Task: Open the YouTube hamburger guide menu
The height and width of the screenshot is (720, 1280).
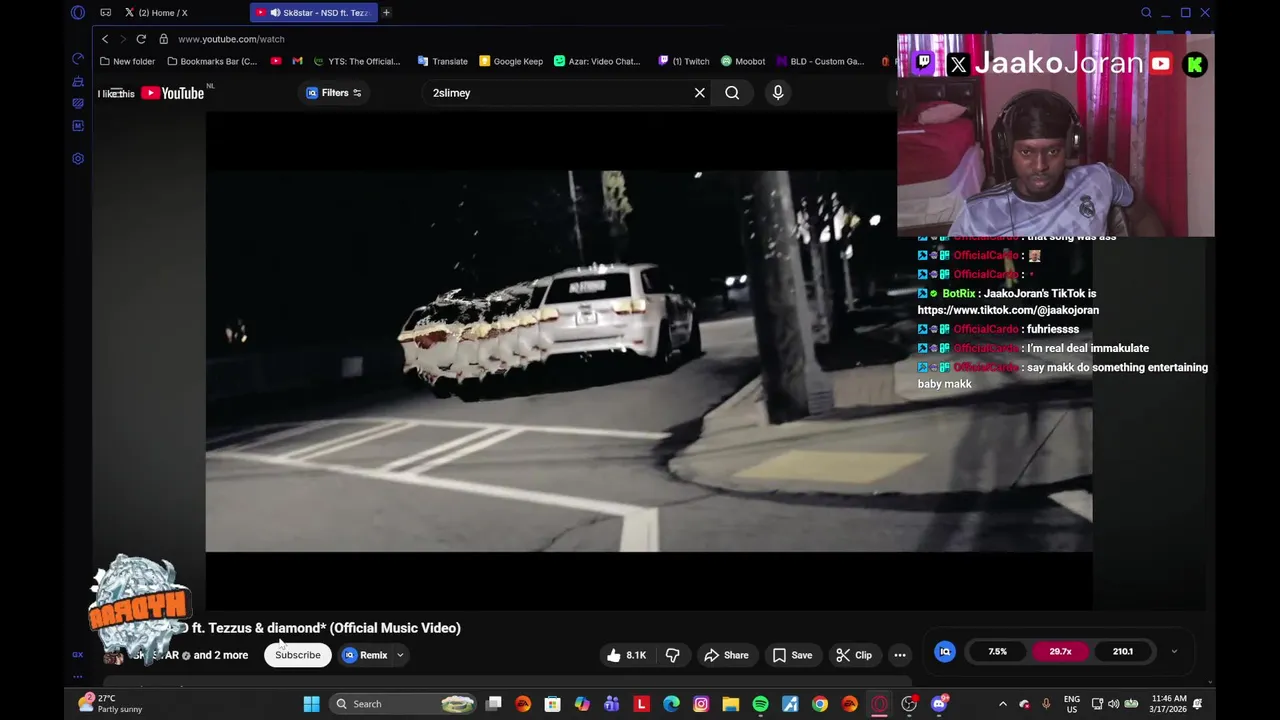Action: pyautogui.click(x=116, y=93)
